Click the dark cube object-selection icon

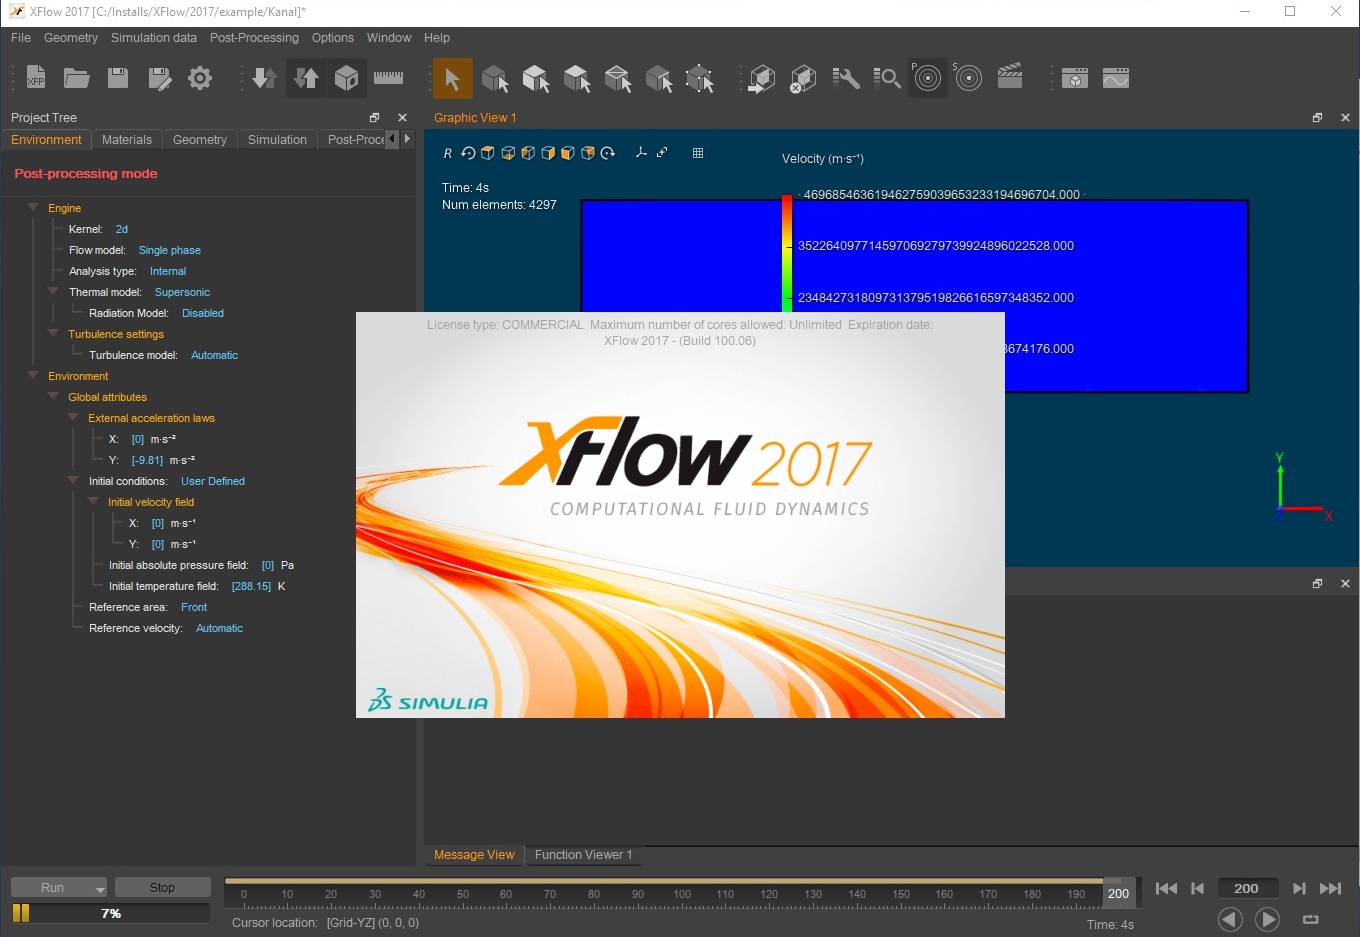[x=494, y=78]
